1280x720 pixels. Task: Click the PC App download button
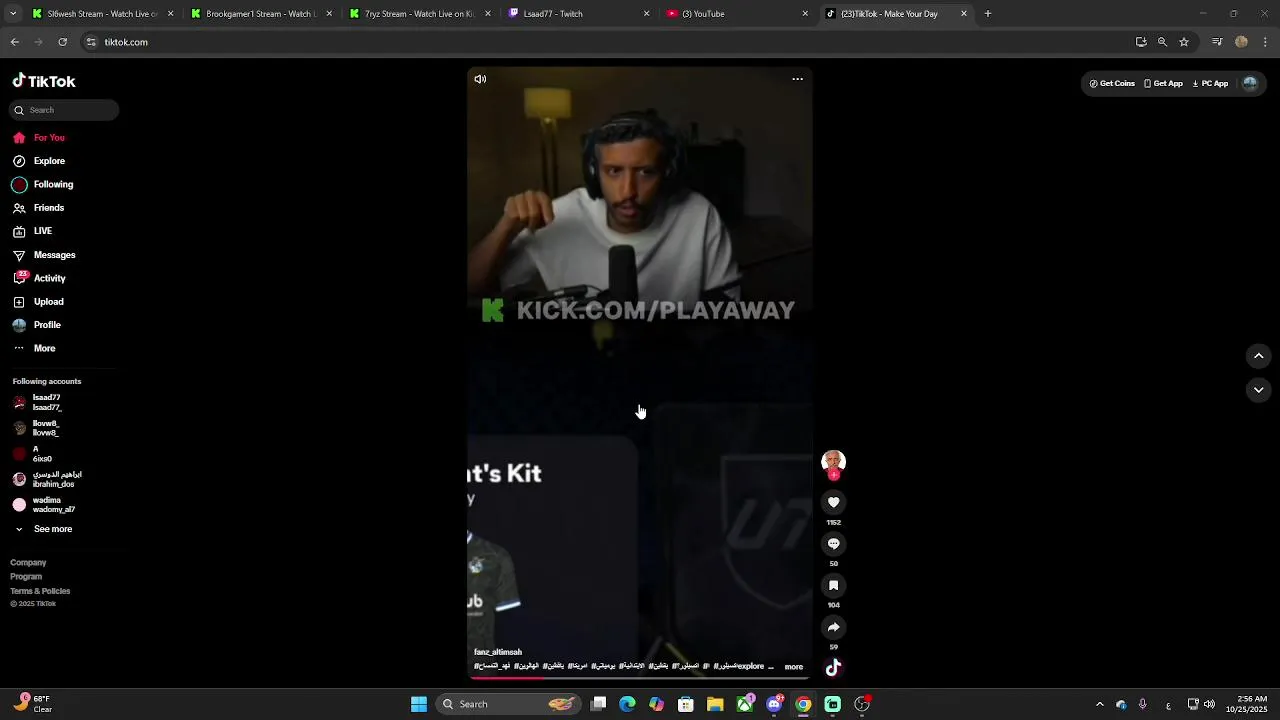(x=1210, y=84)
